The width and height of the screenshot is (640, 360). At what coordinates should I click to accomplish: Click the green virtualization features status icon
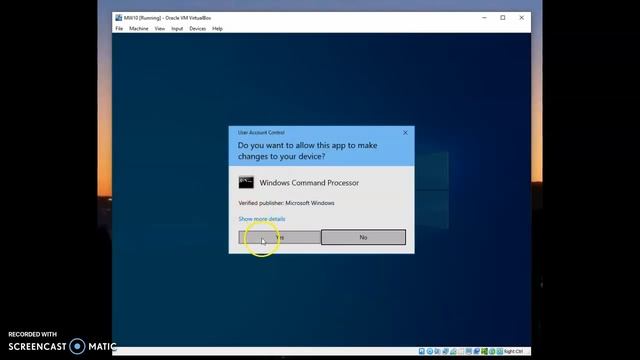coord(484,351)
